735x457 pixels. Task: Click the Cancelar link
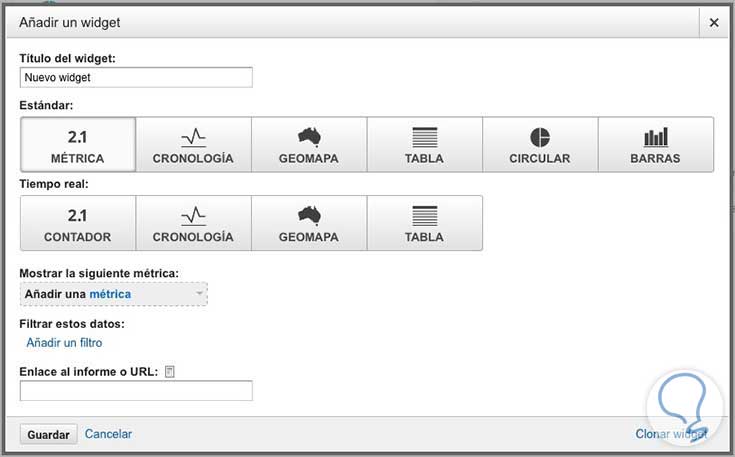pyautogui.click(x=108, y=434)
